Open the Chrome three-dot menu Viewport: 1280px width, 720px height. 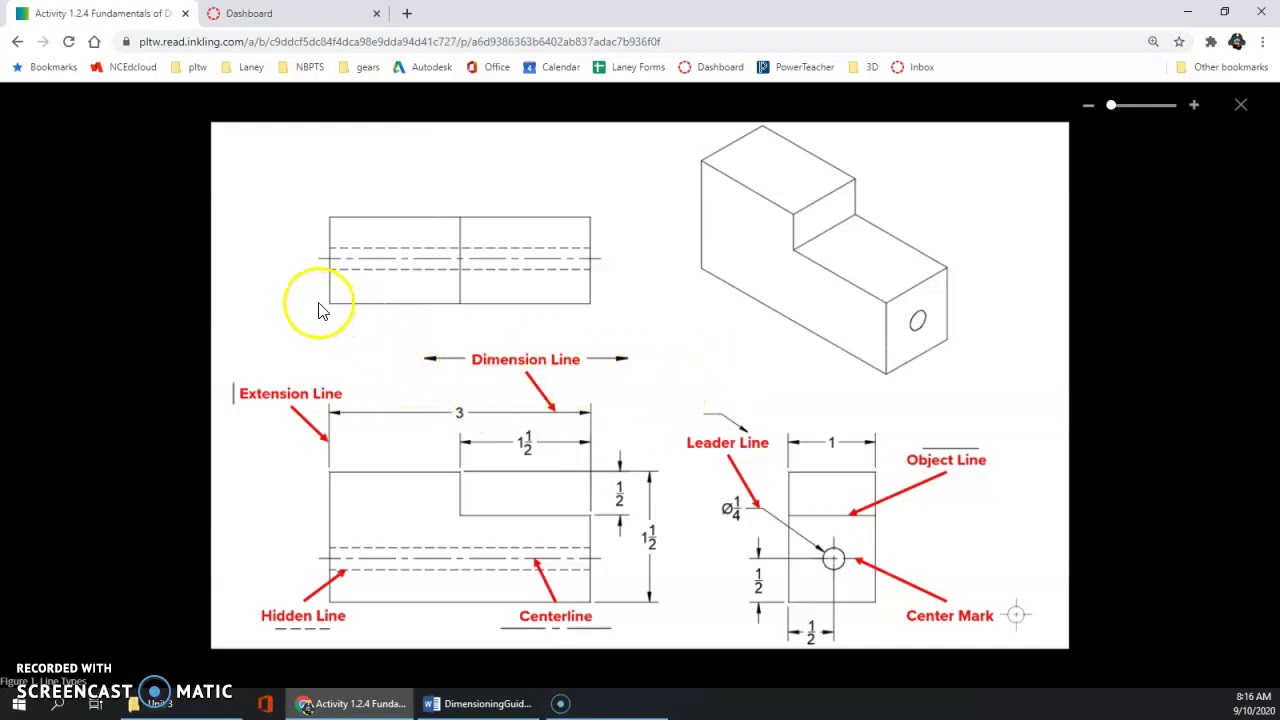click(1264, 42)
